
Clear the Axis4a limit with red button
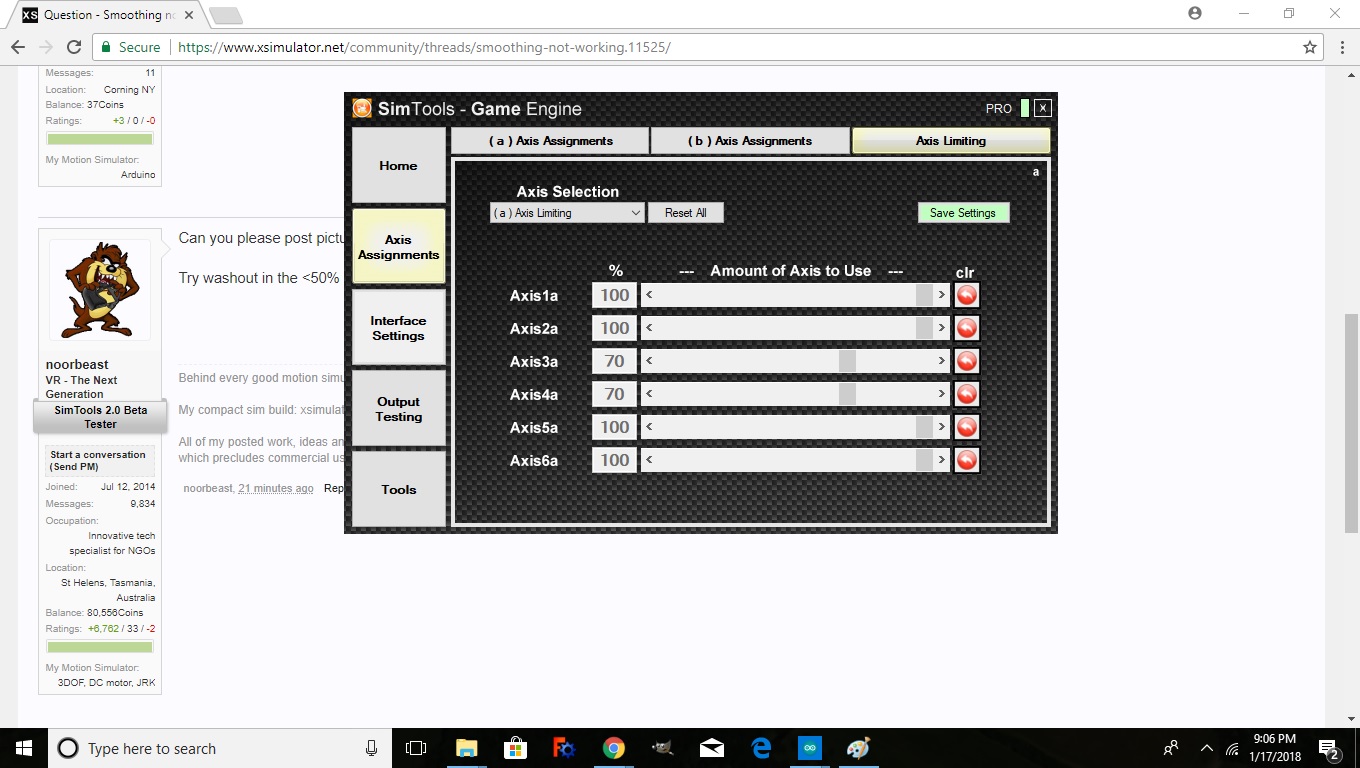tap(967, 394)
